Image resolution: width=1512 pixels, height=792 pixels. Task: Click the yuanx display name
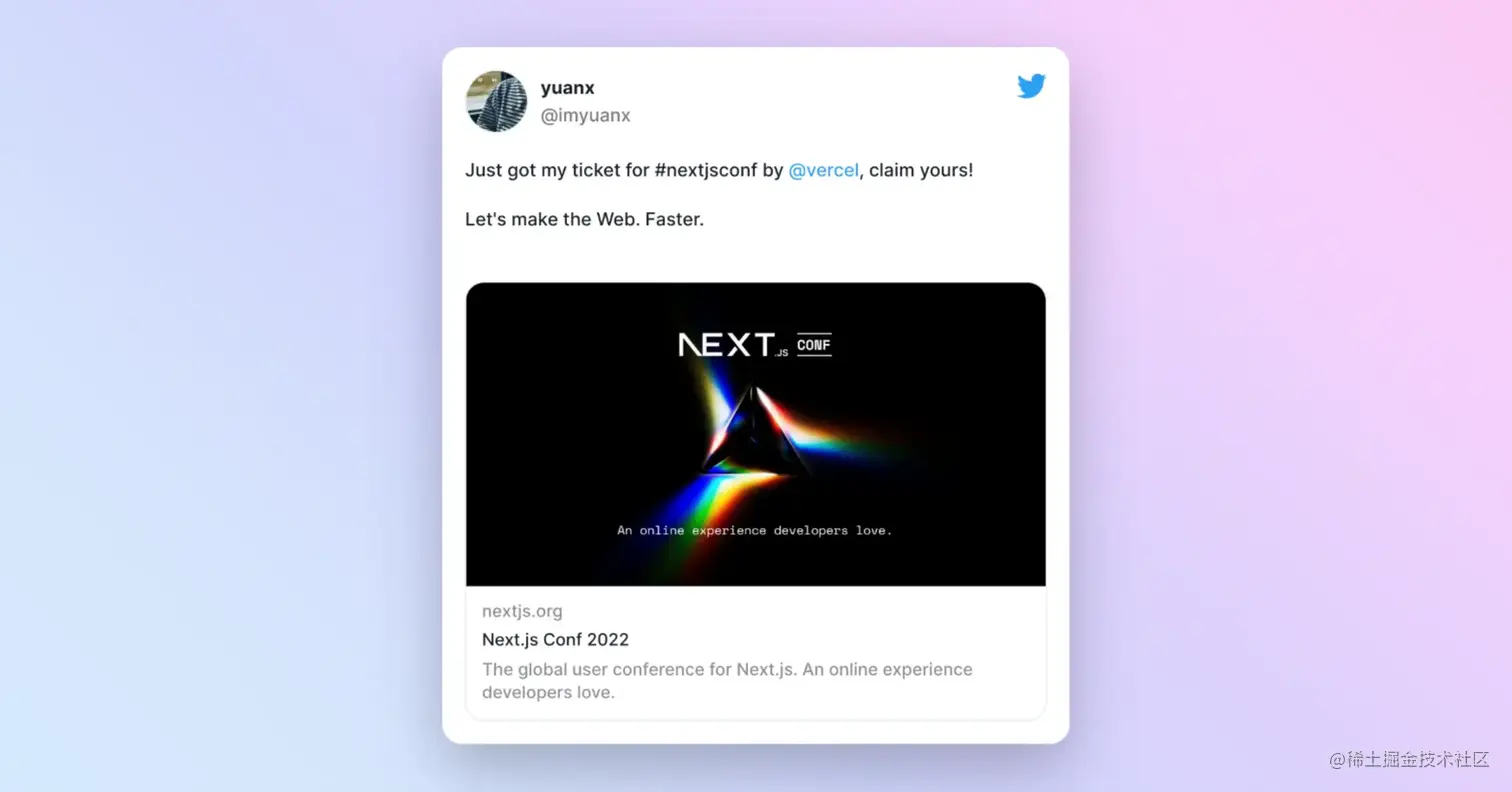[x=567, y=88]
